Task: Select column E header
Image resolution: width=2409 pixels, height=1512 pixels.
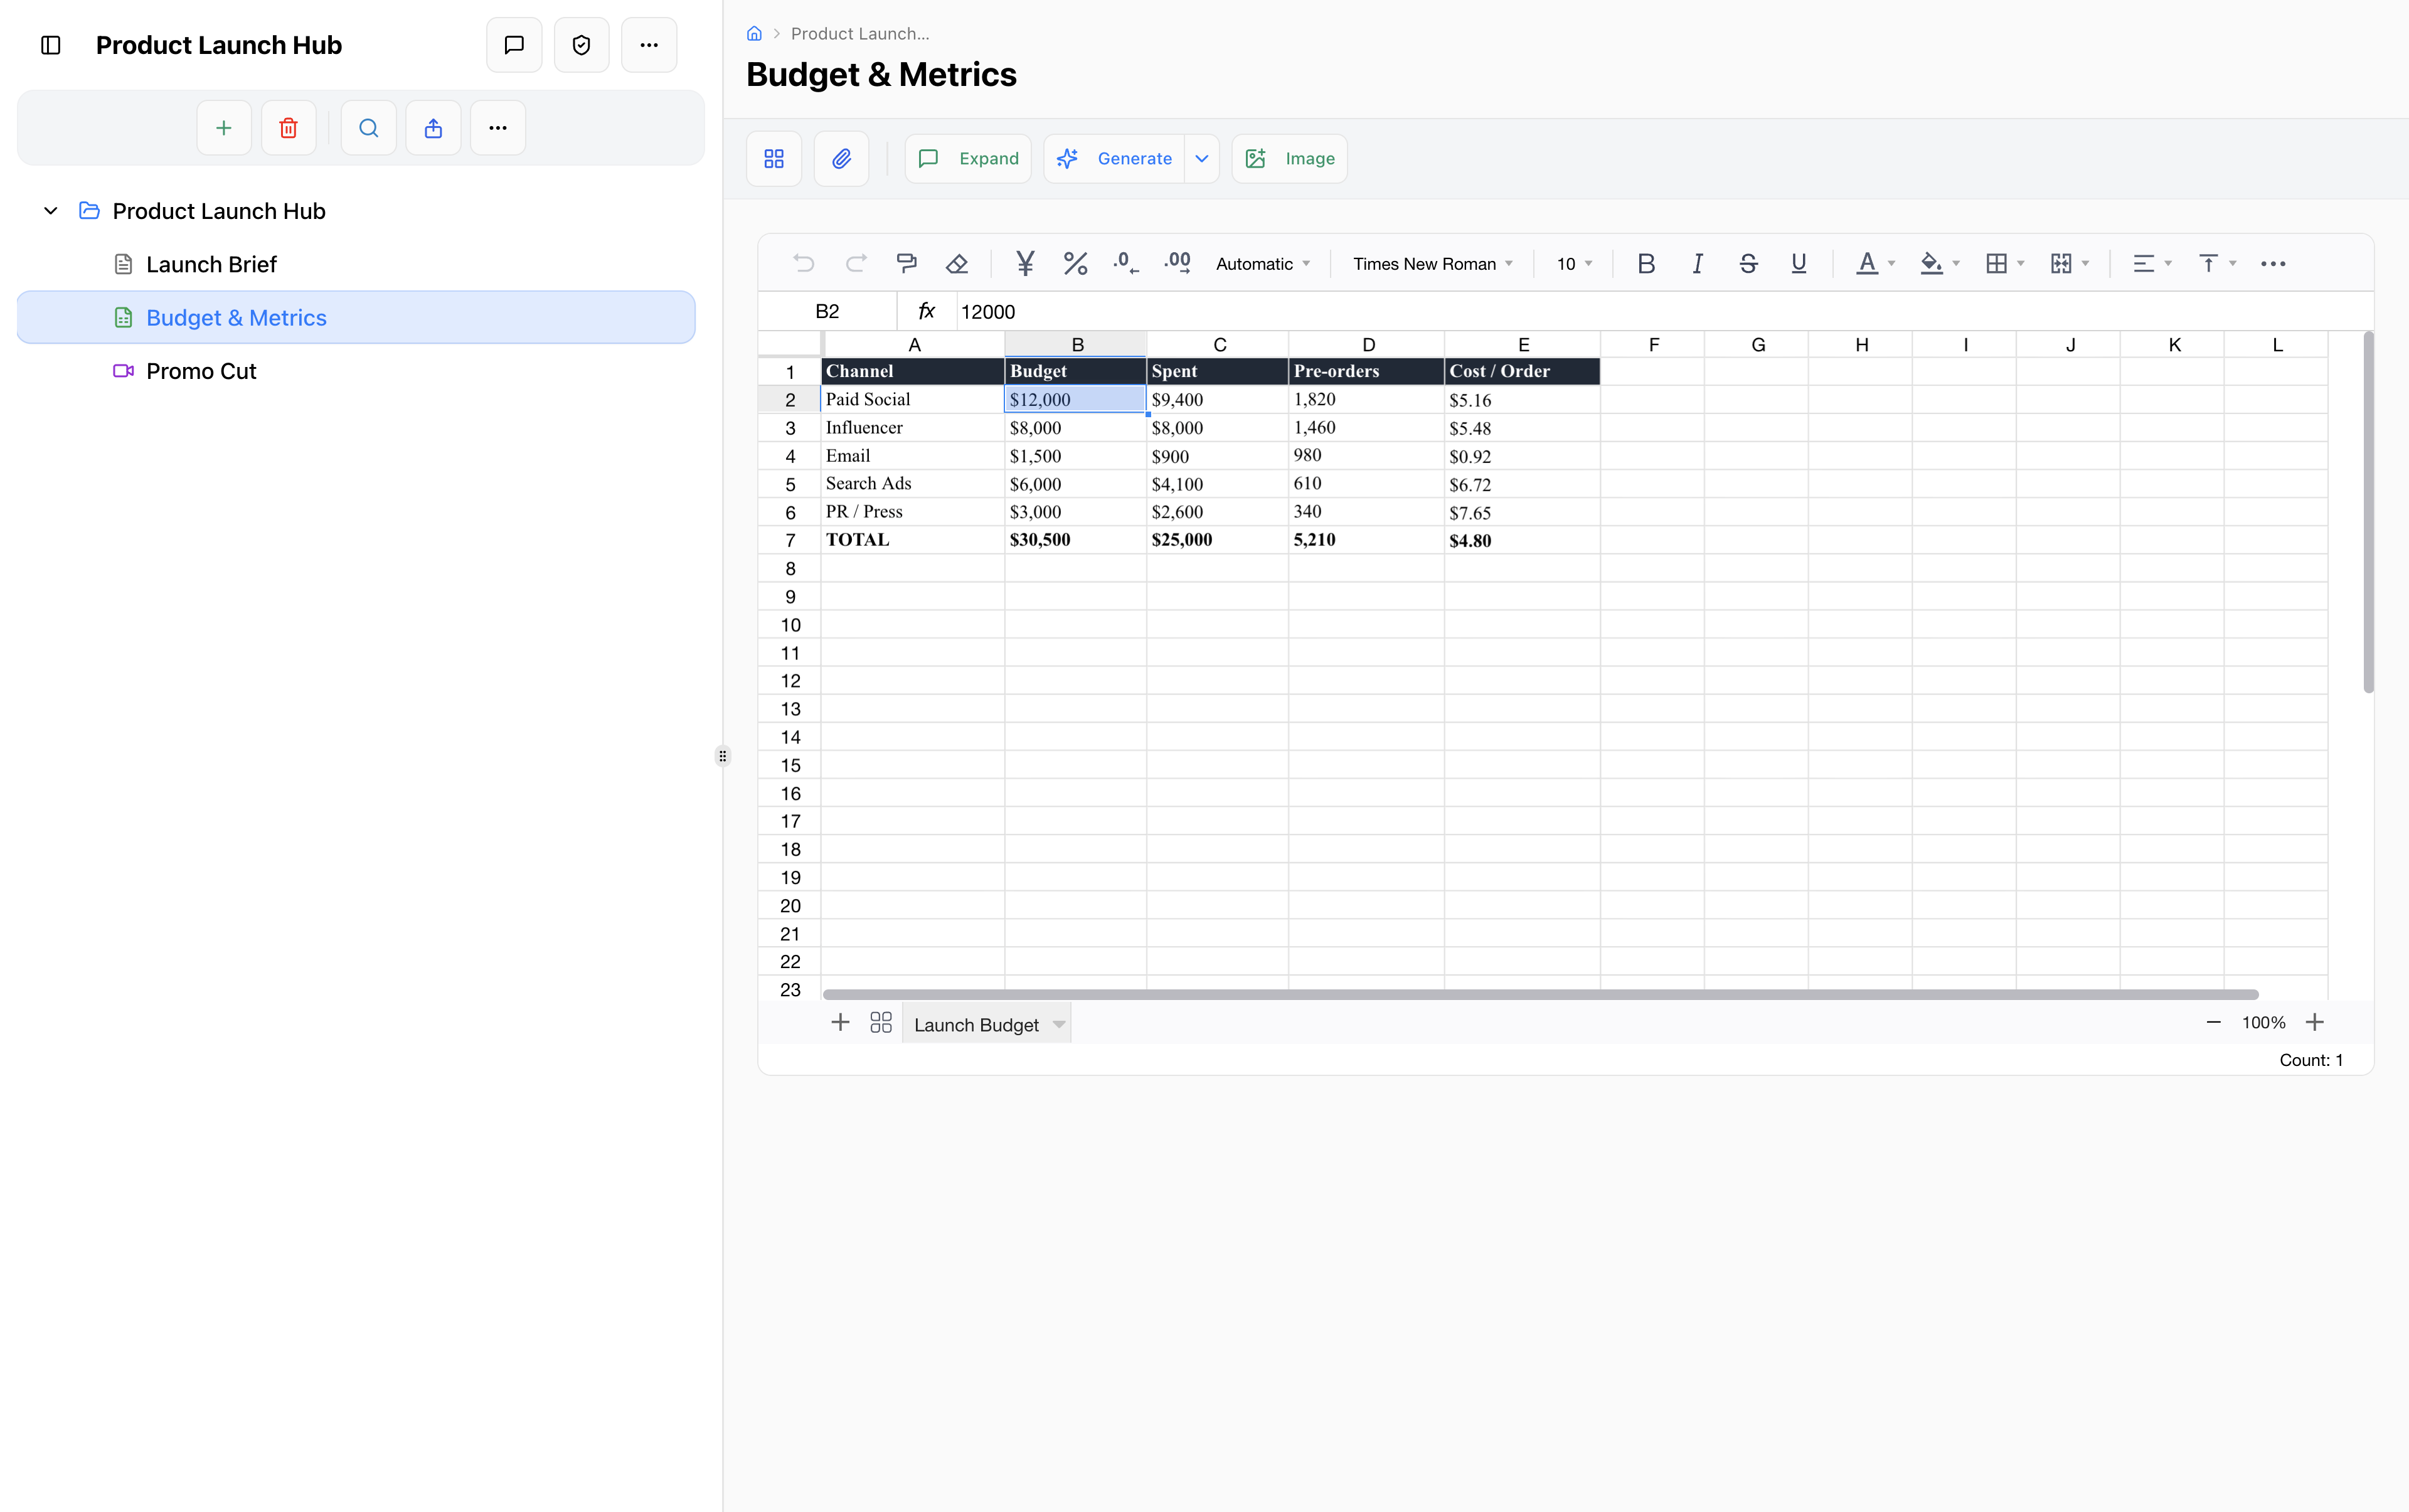Action: 1523,345
